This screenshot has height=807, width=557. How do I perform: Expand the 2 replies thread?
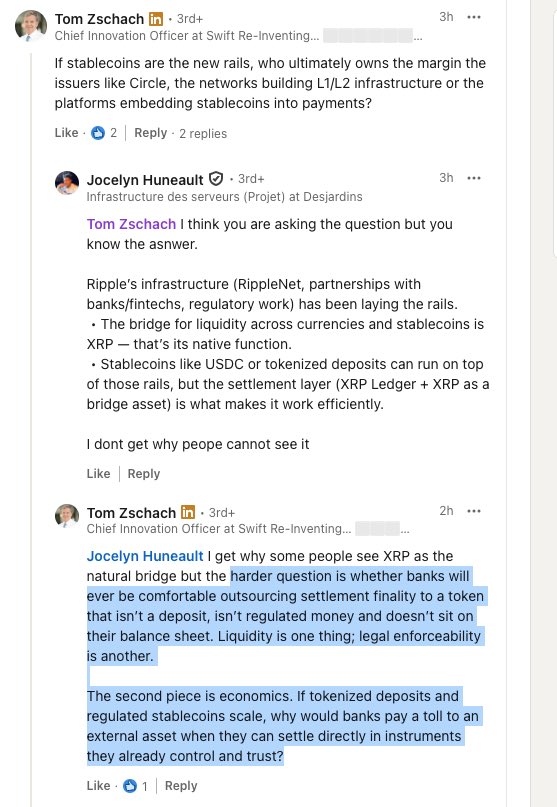pos(203,133)
